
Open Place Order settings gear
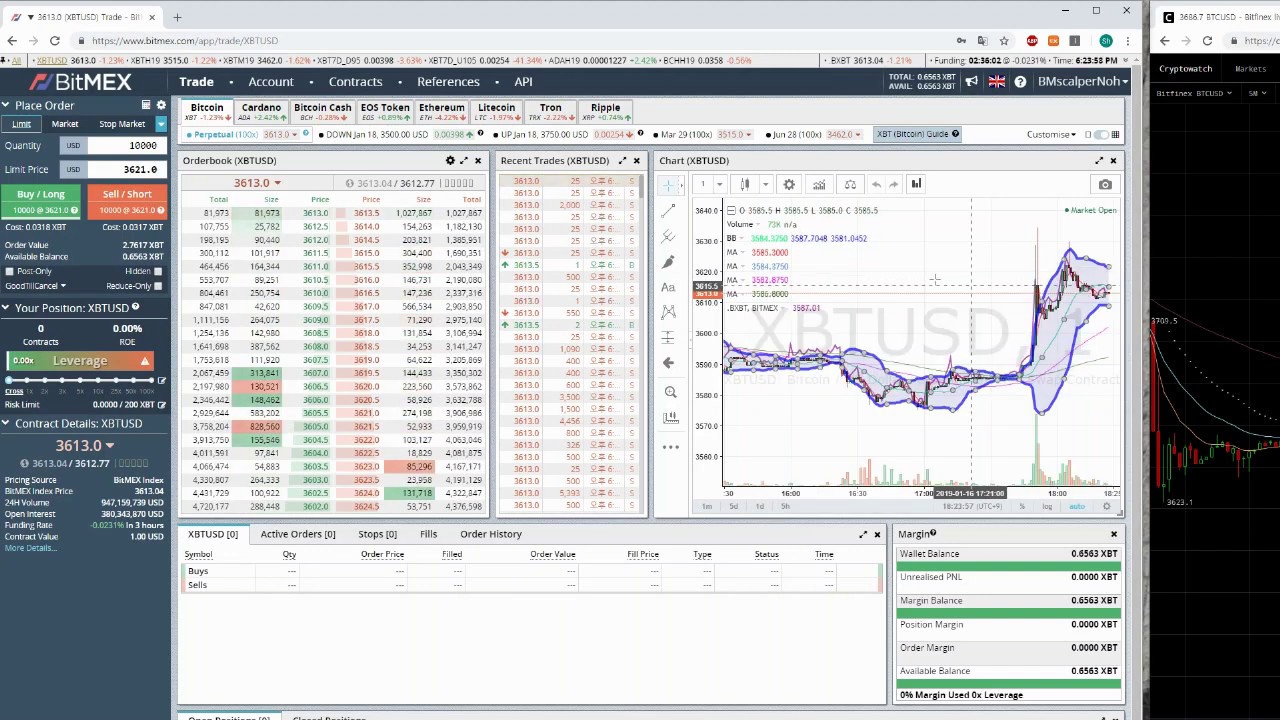click(x=161, y=105)
